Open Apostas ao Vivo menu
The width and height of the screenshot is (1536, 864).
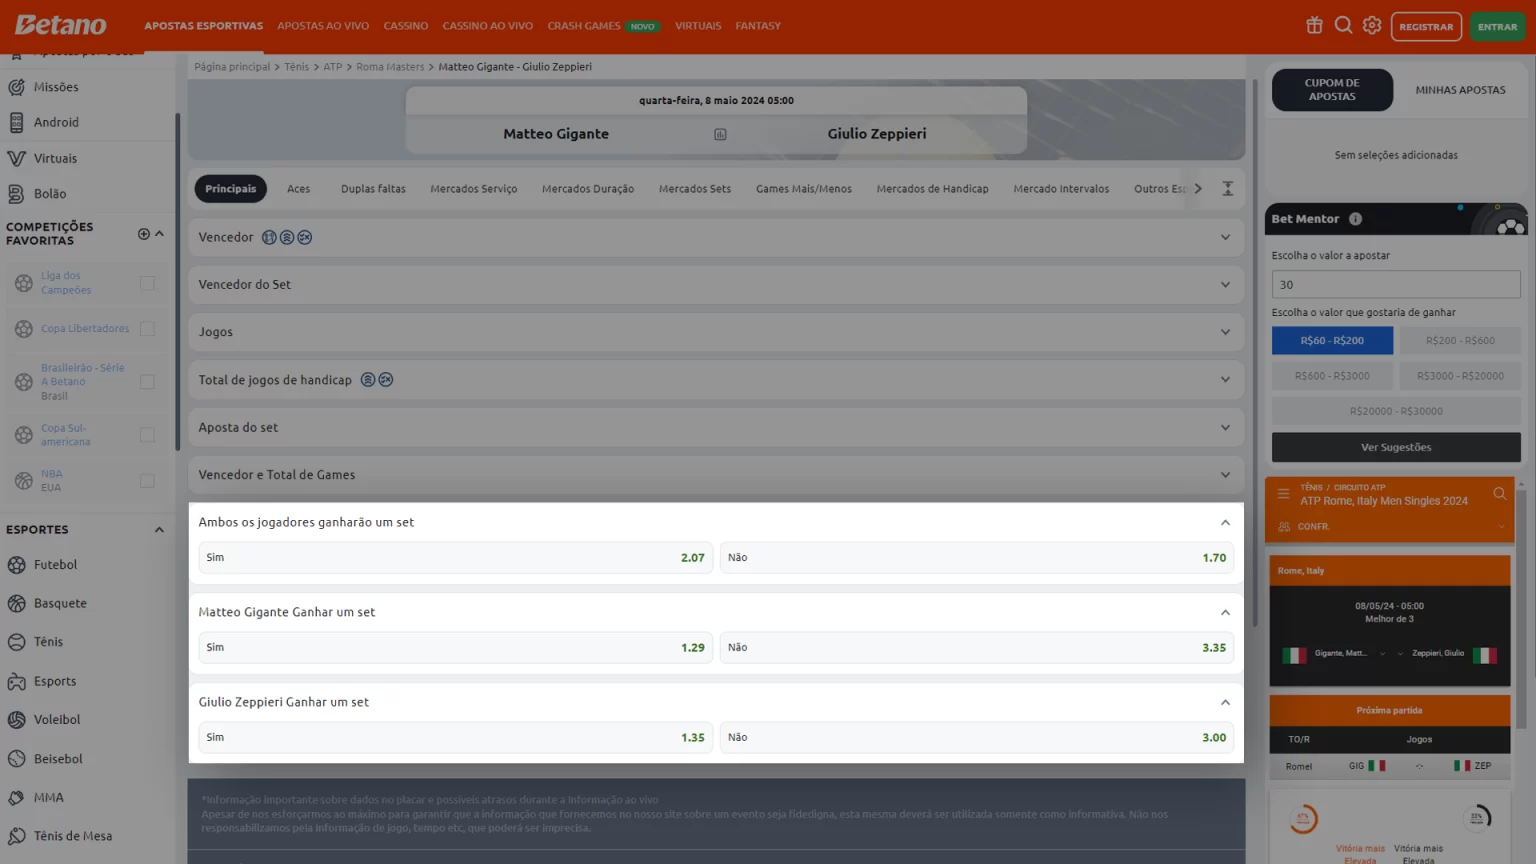(x=323, y=26)
